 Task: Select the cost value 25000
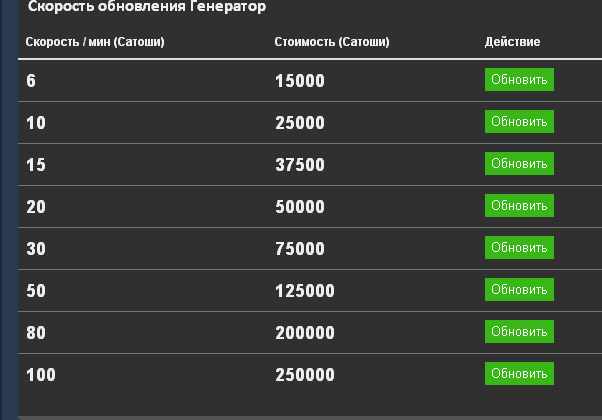point(300,123)
